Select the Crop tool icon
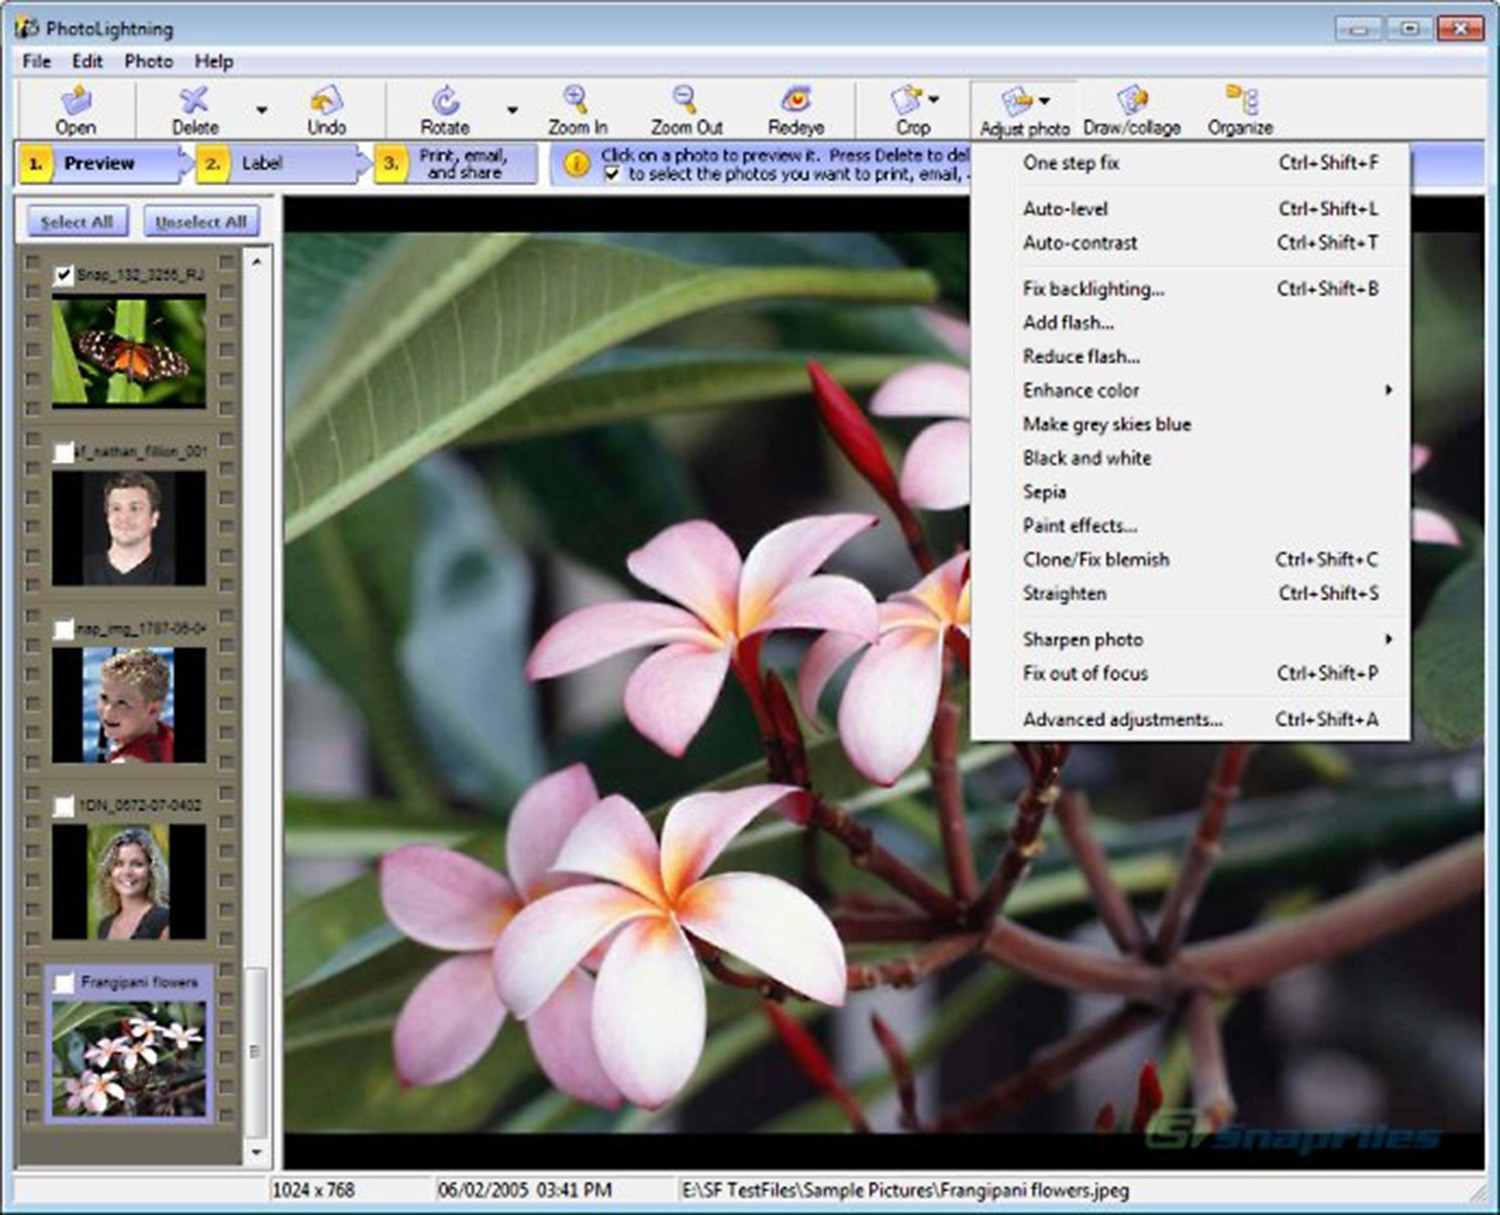Screen dimensions: 1500x1215 tap(907, 100)
